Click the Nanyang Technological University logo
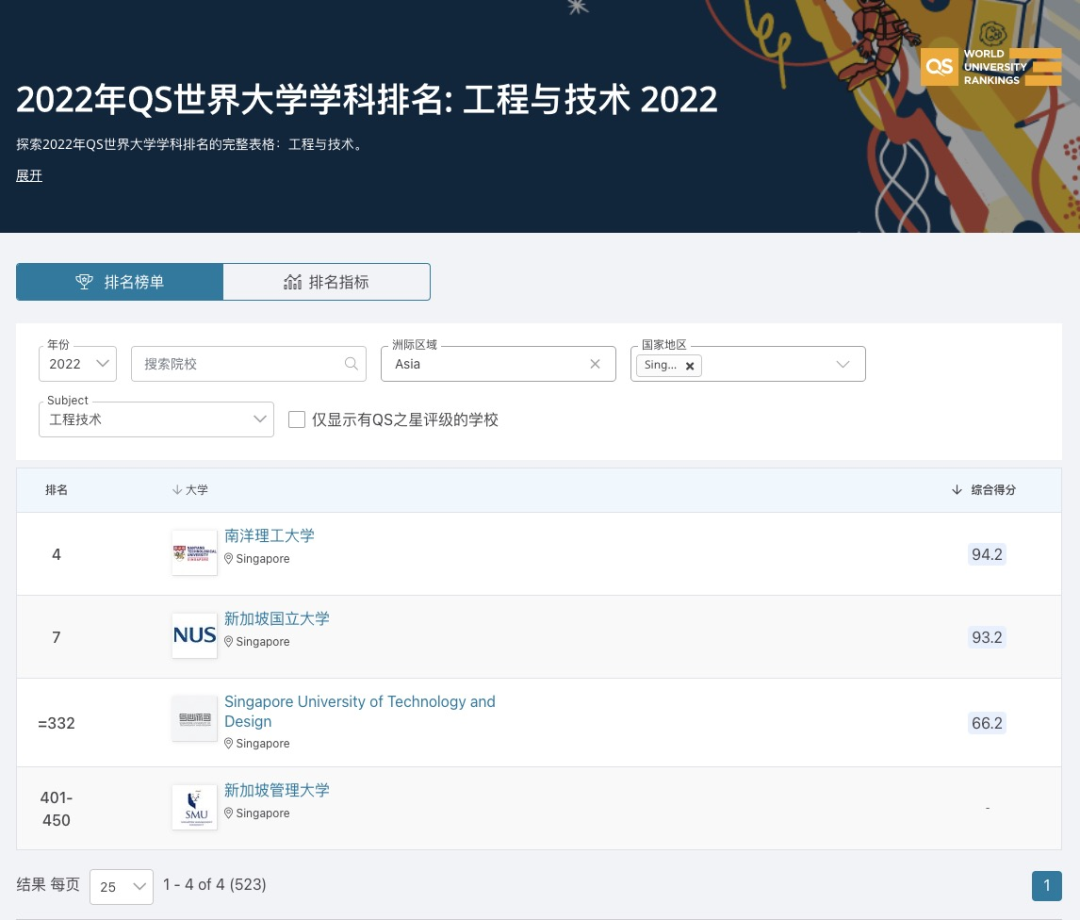Screen dimensions: 1080x920 coord(194,553)
